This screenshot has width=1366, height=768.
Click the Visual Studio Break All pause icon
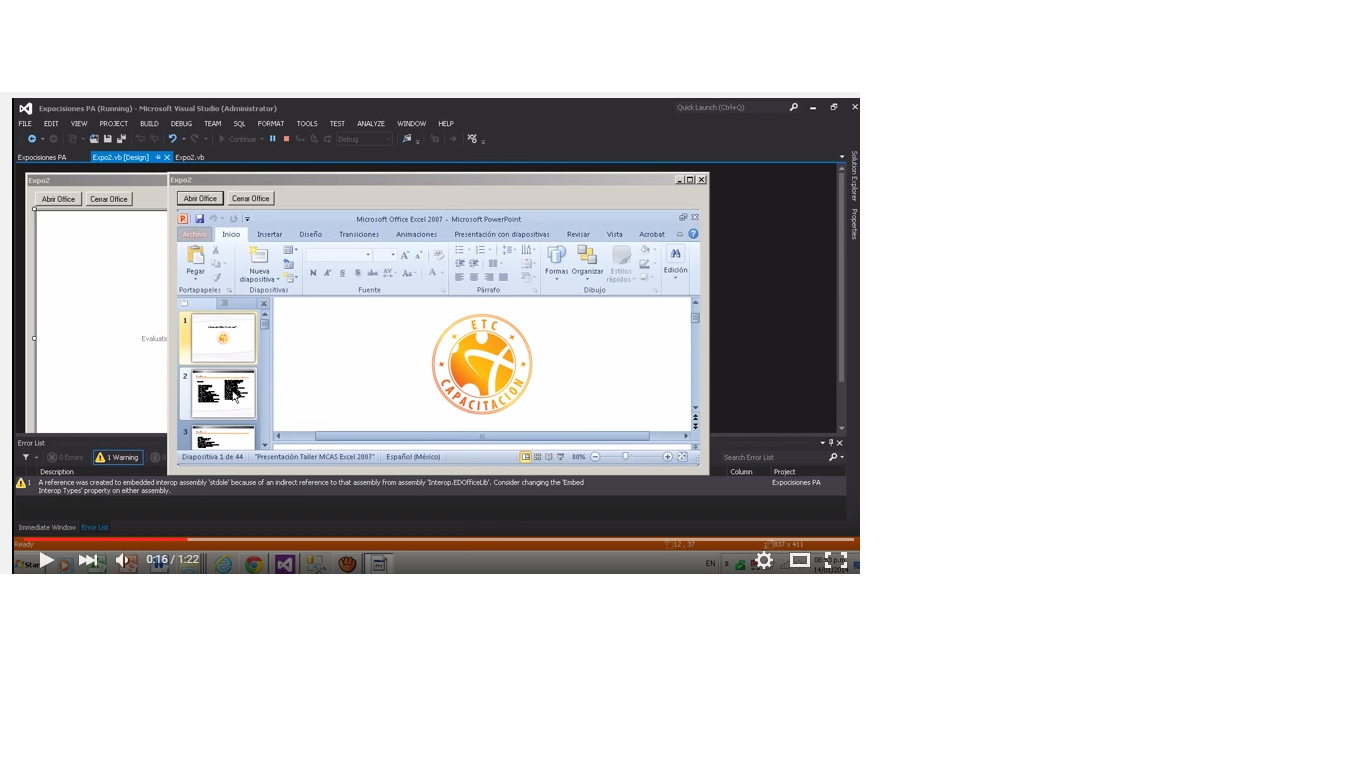click(x=272, y=139)
